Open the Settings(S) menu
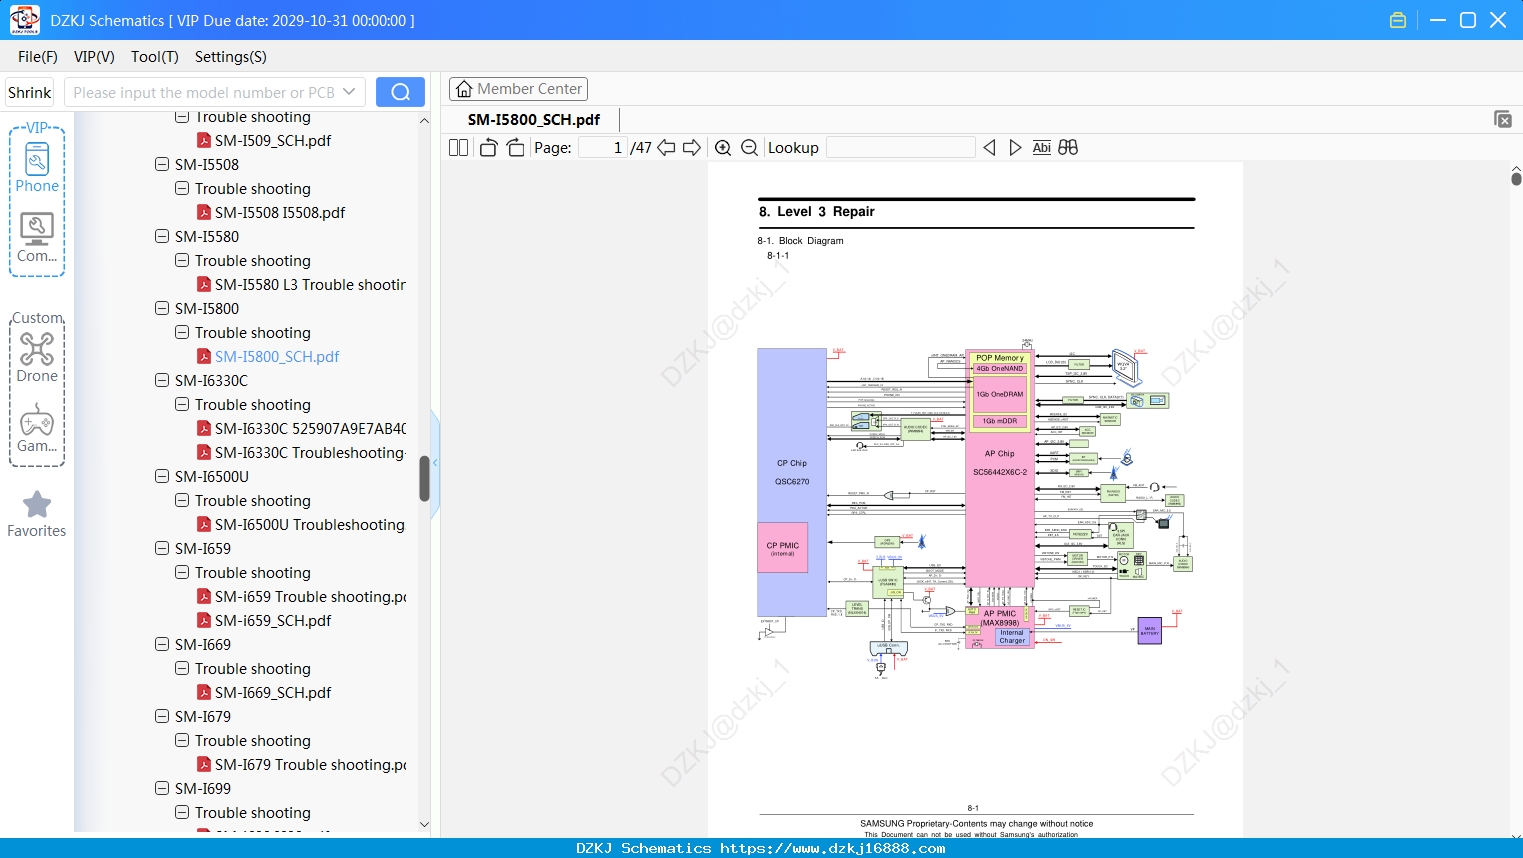 tap(231, 57)
